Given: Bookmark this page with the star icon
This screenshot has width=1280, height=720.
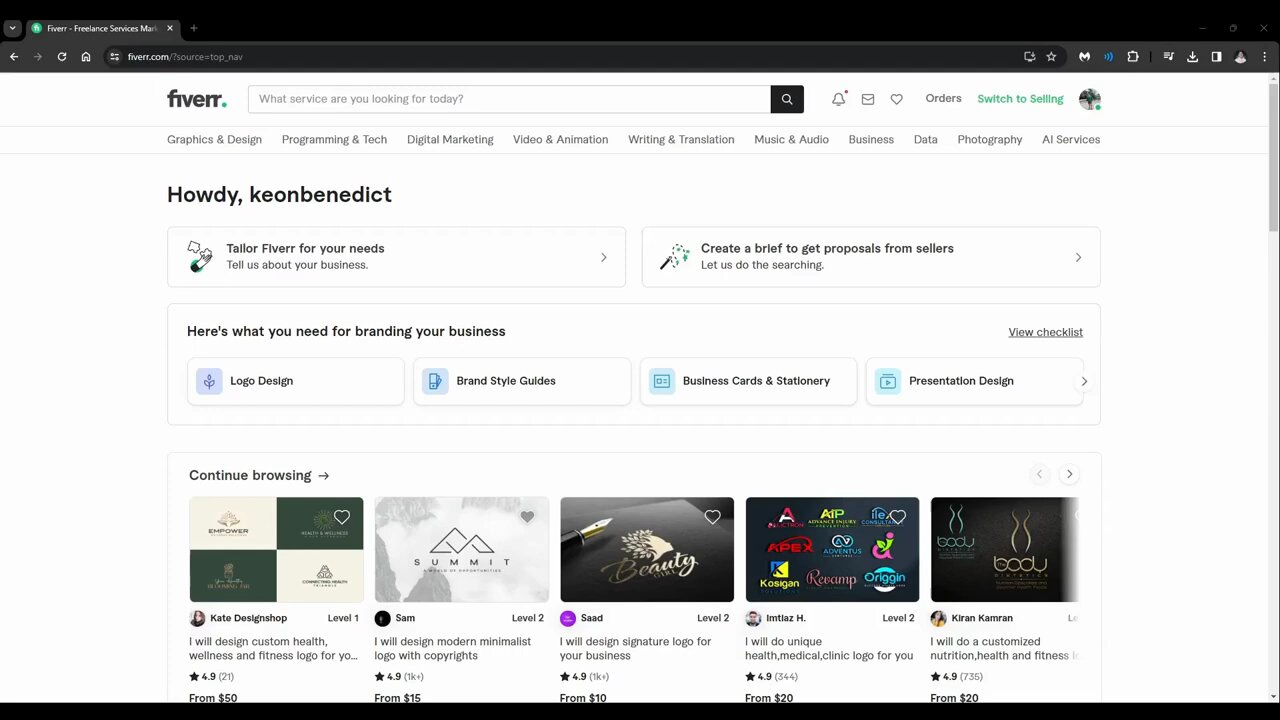Looking at the screenshot, I should click(1051, 57).
